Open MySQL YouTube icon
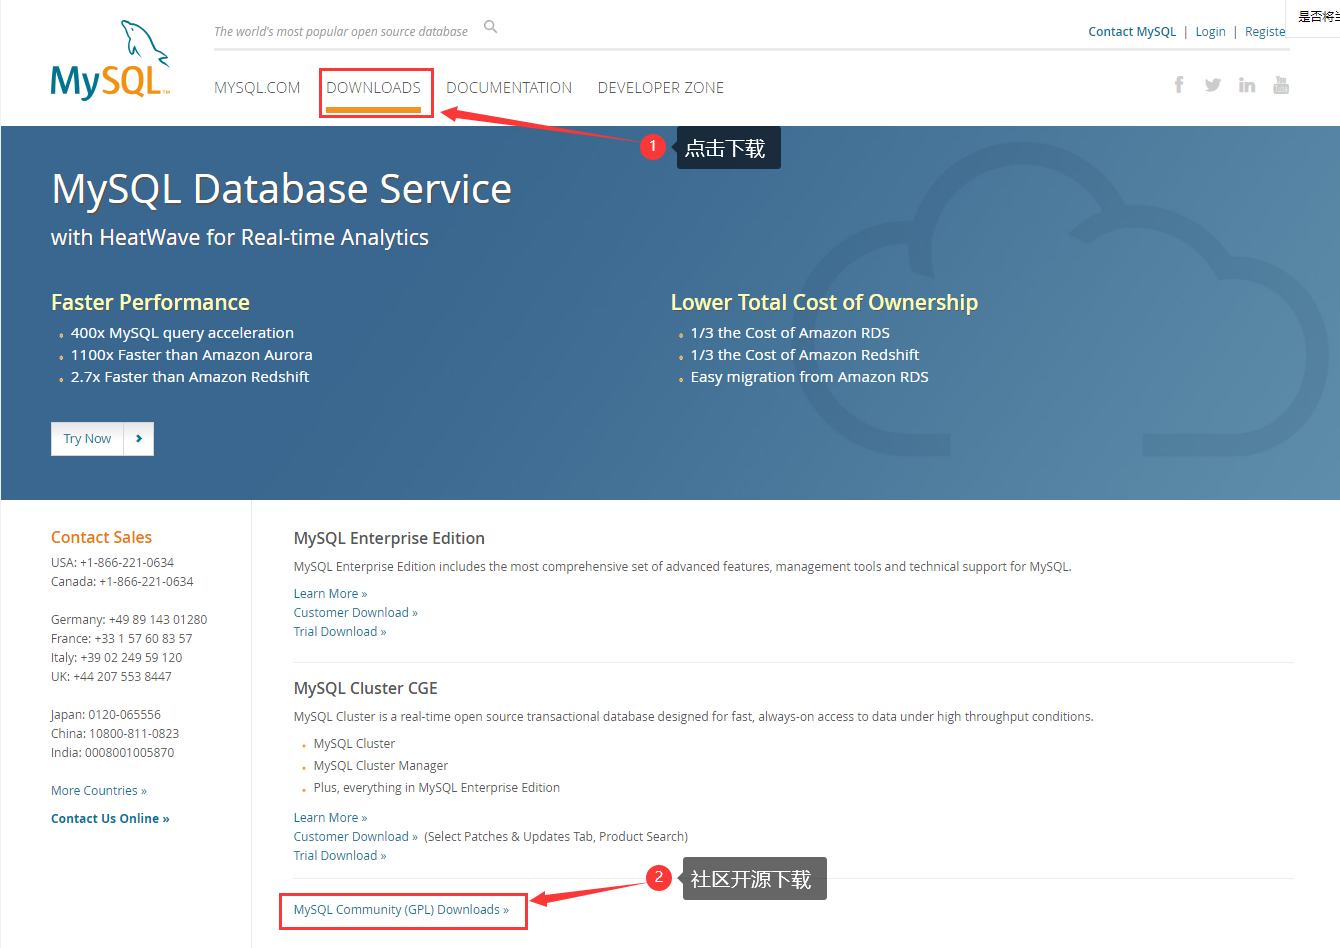1340x948 pixels. pyautogui.click(x=1281, y=85)
